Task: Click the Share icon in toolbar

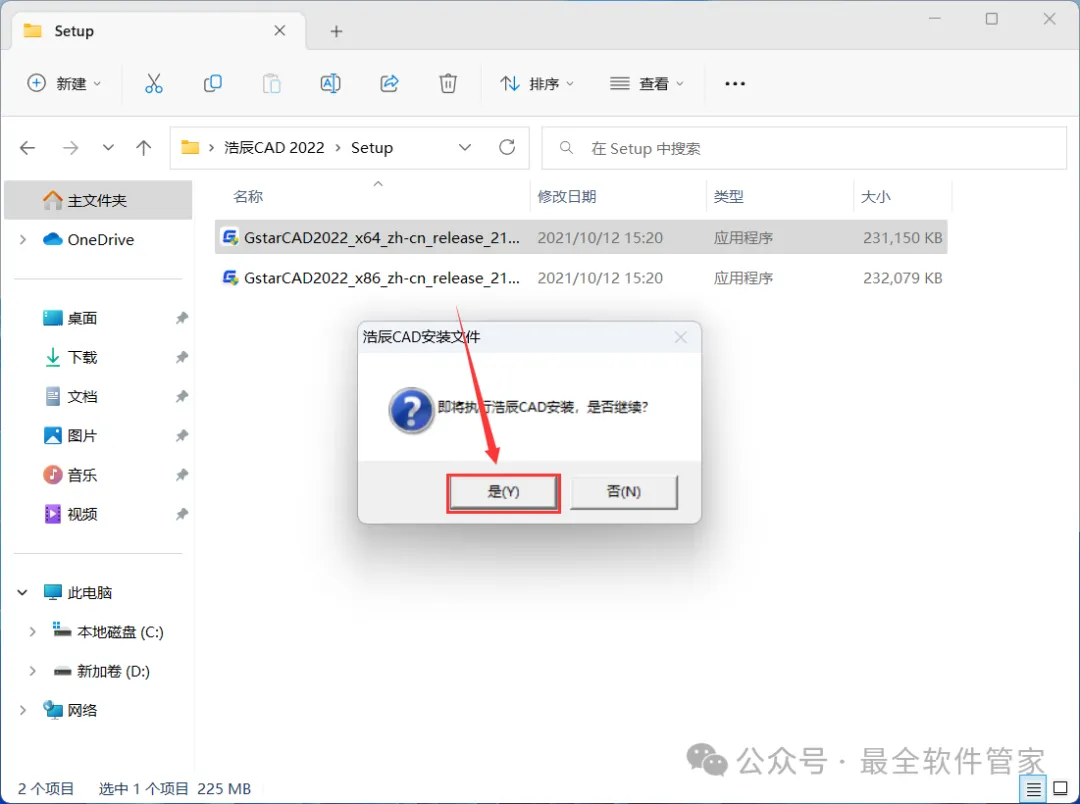Action: pyautogui.click(x=389, y=83)
